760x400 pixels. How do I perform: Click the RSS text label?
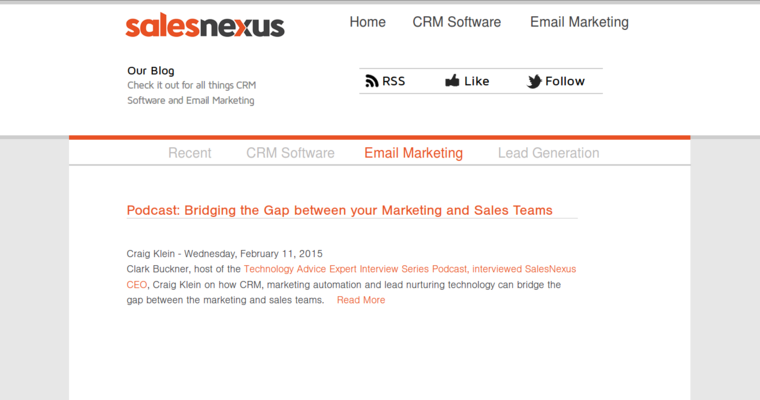(394, 81)
